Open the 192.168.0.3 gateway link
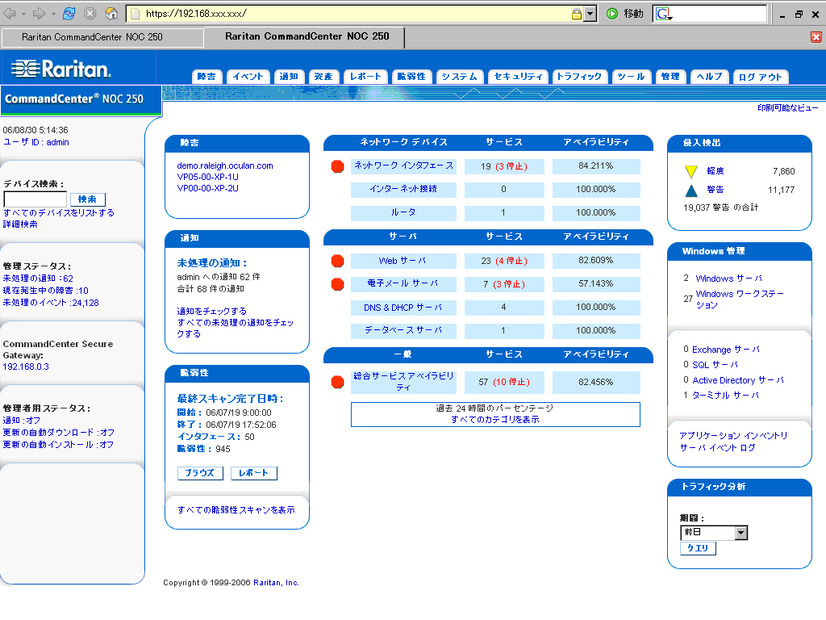Viewport: 826px width, 620px height. 26,367
